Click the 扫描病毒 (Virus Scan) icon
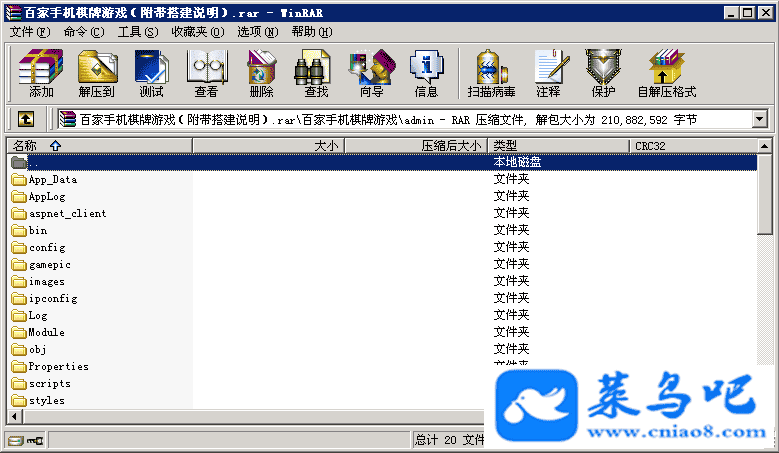The height and width of the screenshot is (453, 779). [491, 73]
